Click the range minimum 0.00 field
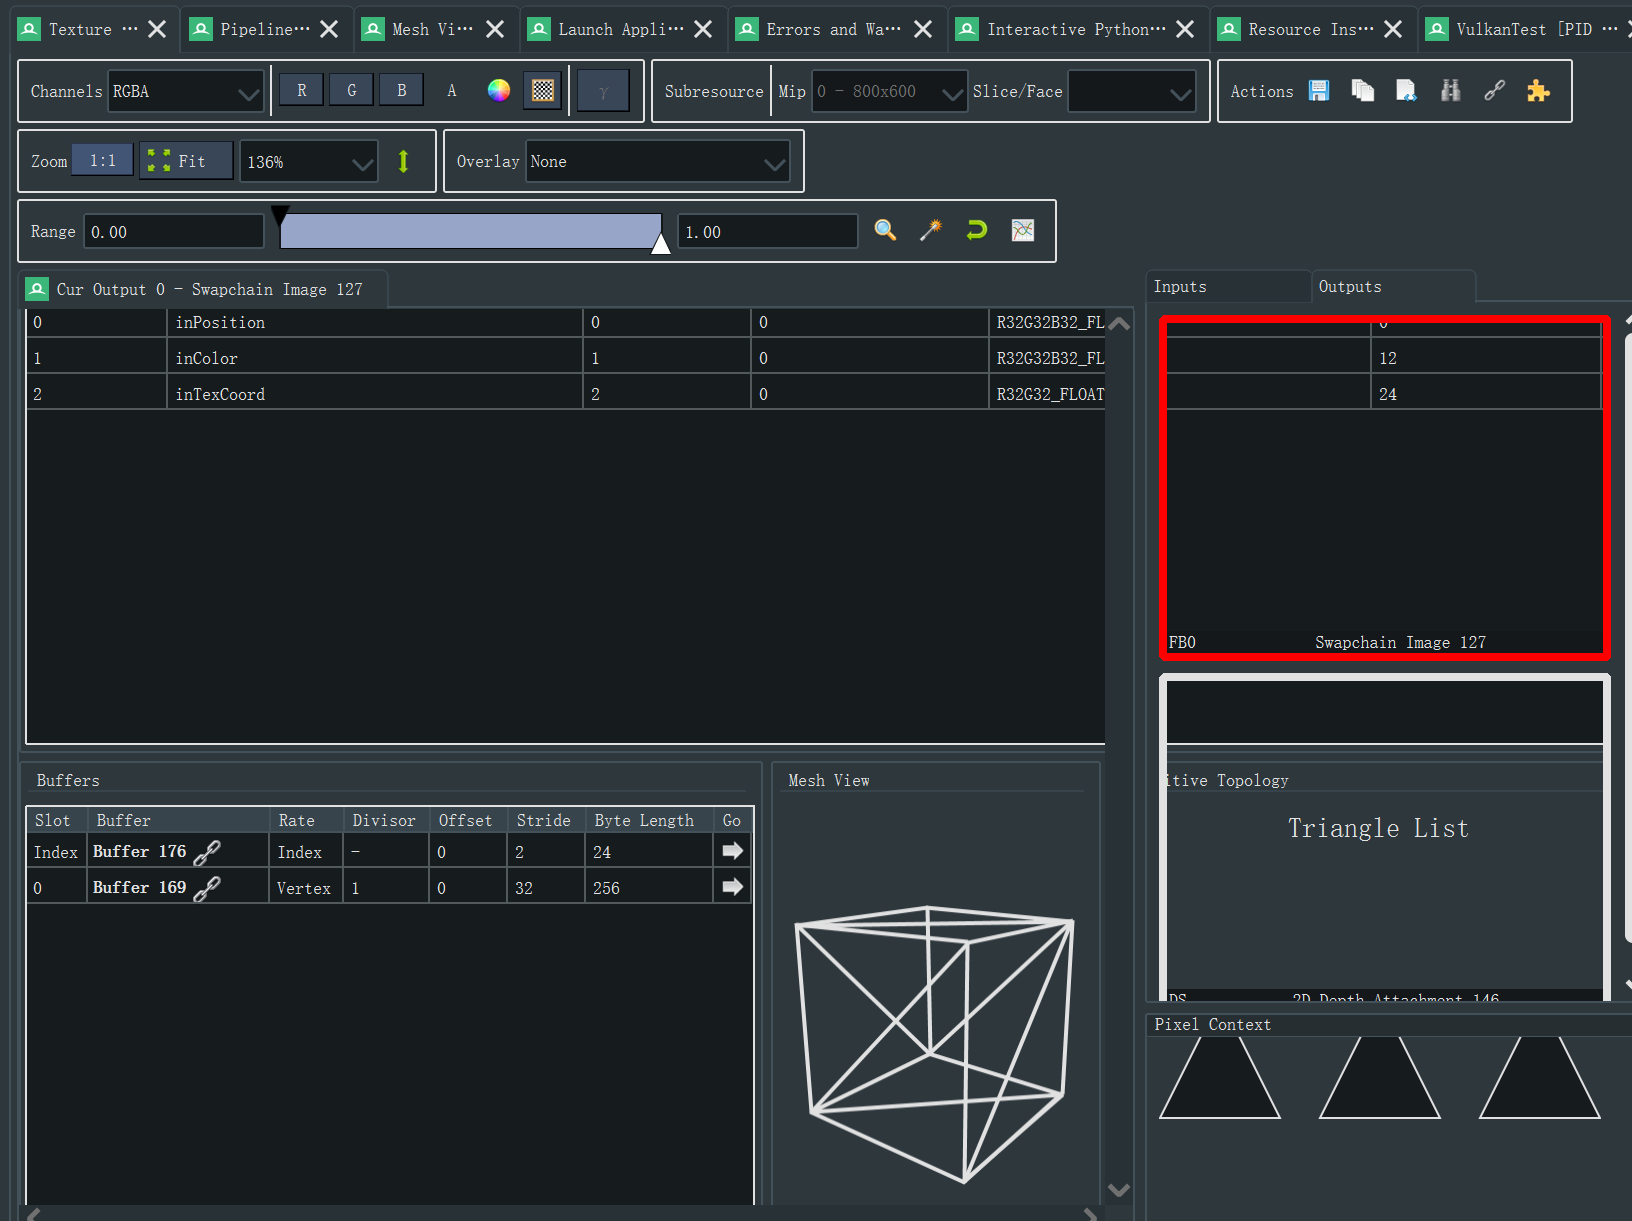1632x1221 pixels. click(x=173, y=231)
